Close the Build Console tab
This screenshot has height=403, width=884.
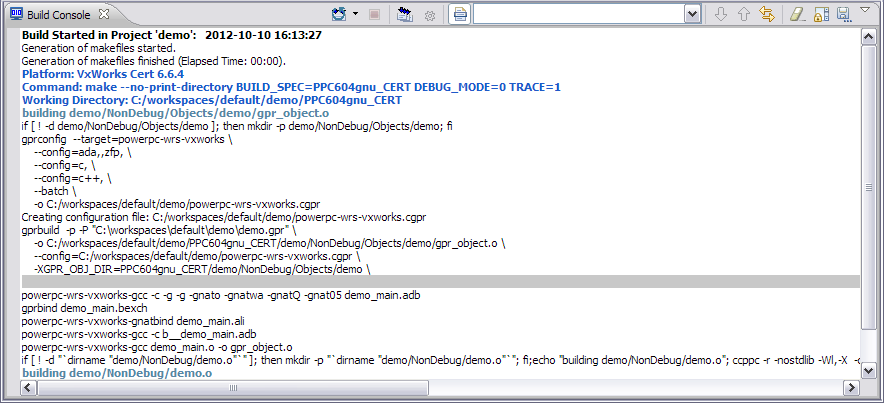pos(104,14)
